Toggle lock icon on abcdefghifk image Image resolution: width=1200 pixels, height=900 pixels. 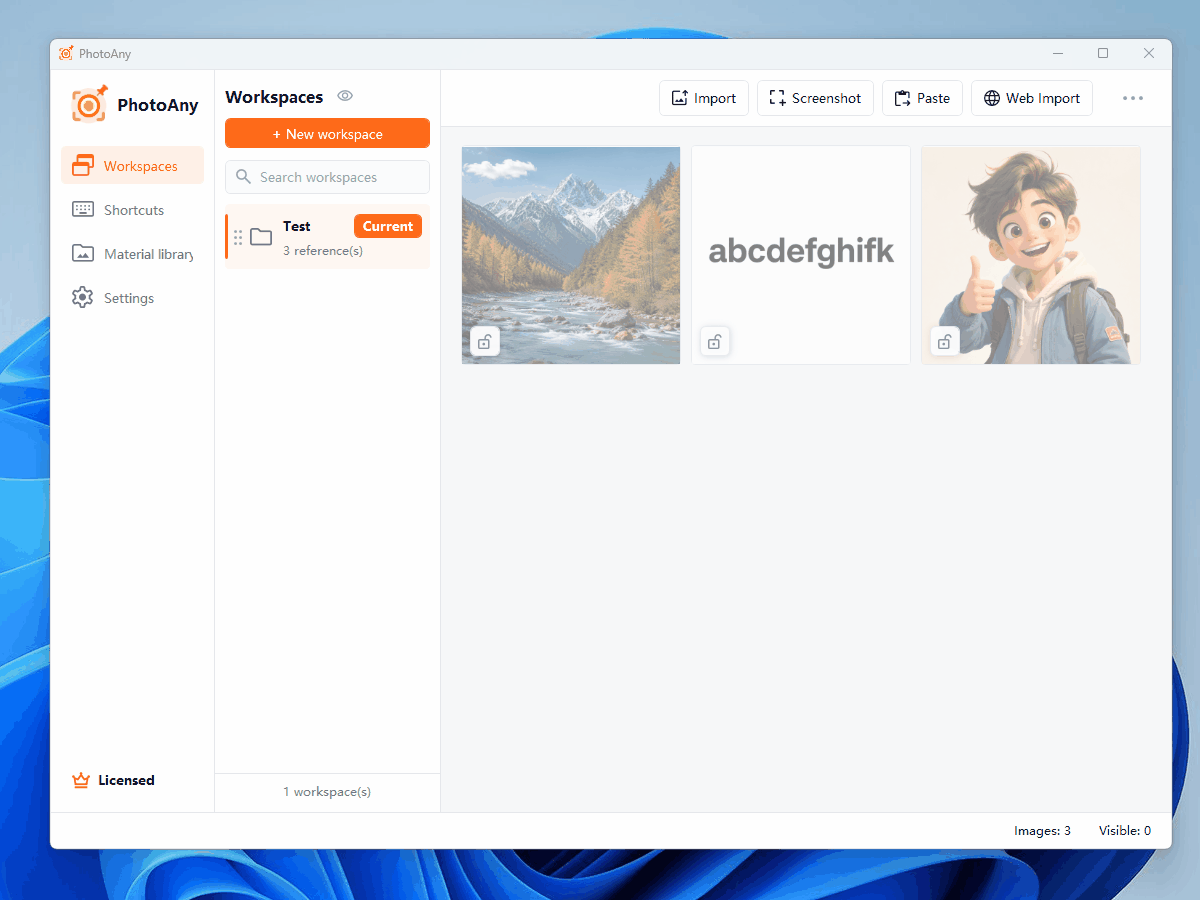coord(715,341)
